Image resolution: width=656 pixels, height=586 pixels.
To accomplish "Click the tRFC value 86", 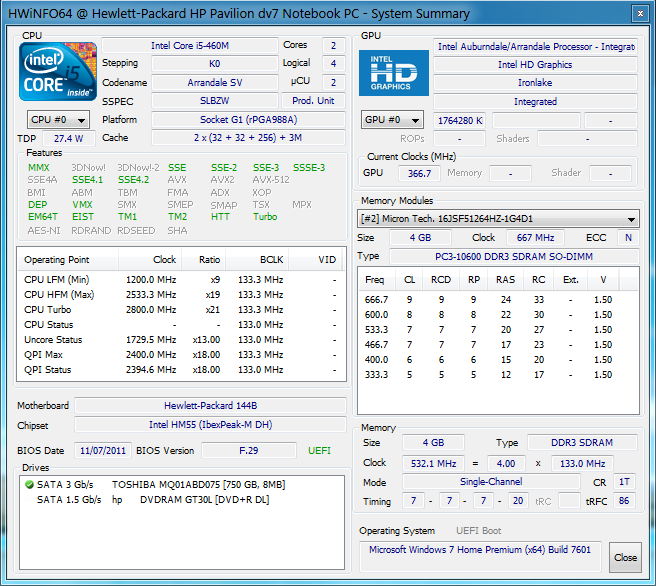I will click(624, 501).
